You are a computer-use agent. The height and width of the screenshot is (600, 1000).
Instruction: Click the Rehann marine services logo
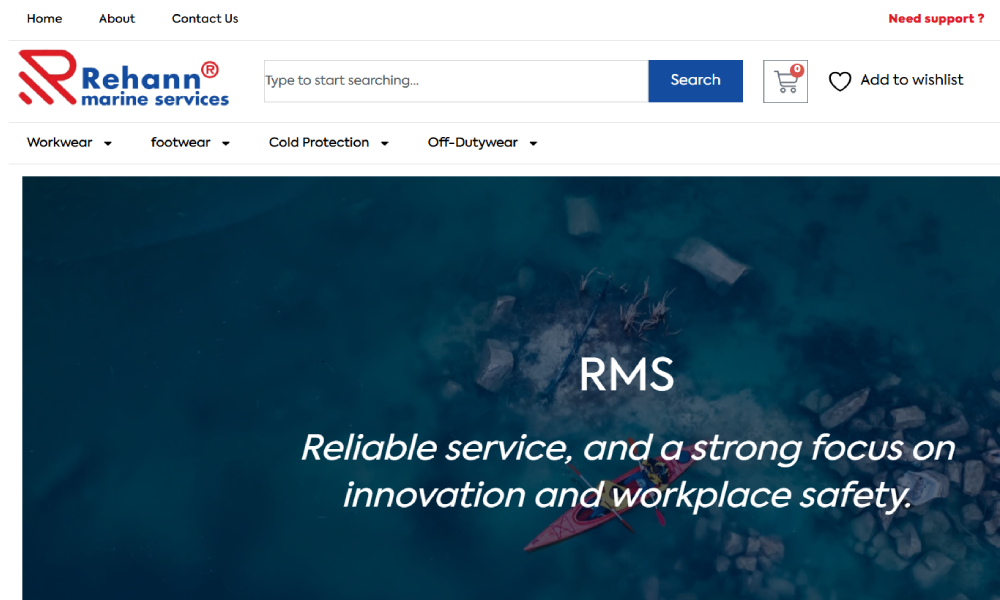coord(124,78)
